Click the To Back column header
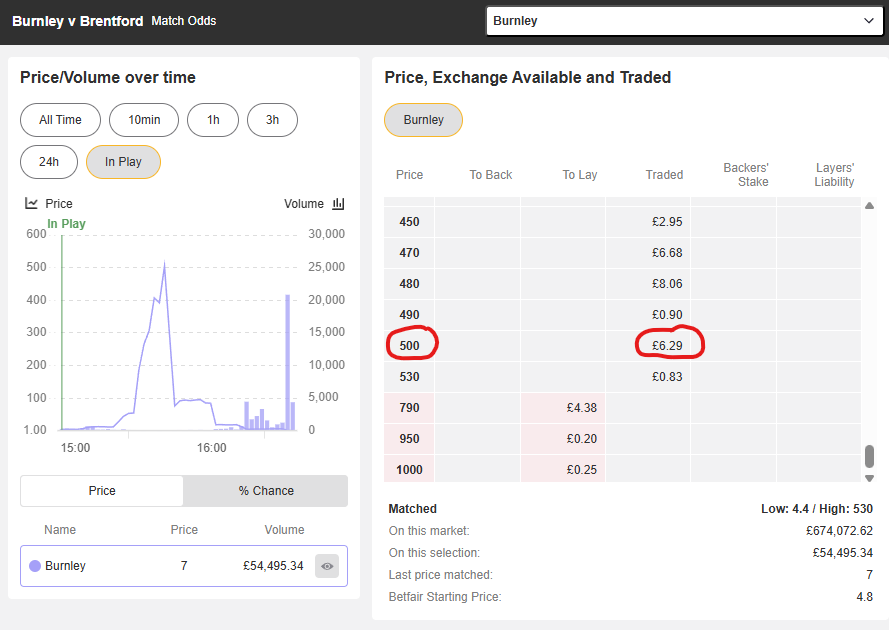The image size is (889, 630). [490, 175]
